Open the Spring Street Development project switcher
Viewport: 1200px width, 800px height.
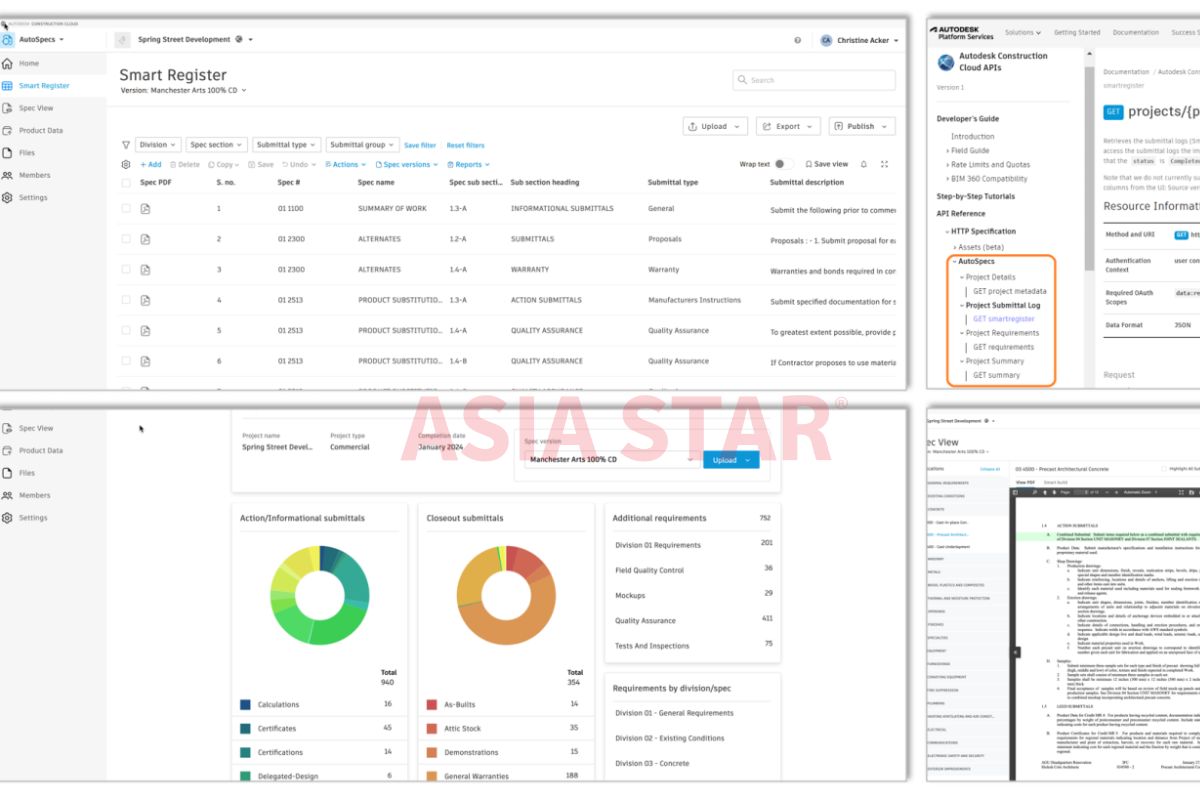coord(194,40)
